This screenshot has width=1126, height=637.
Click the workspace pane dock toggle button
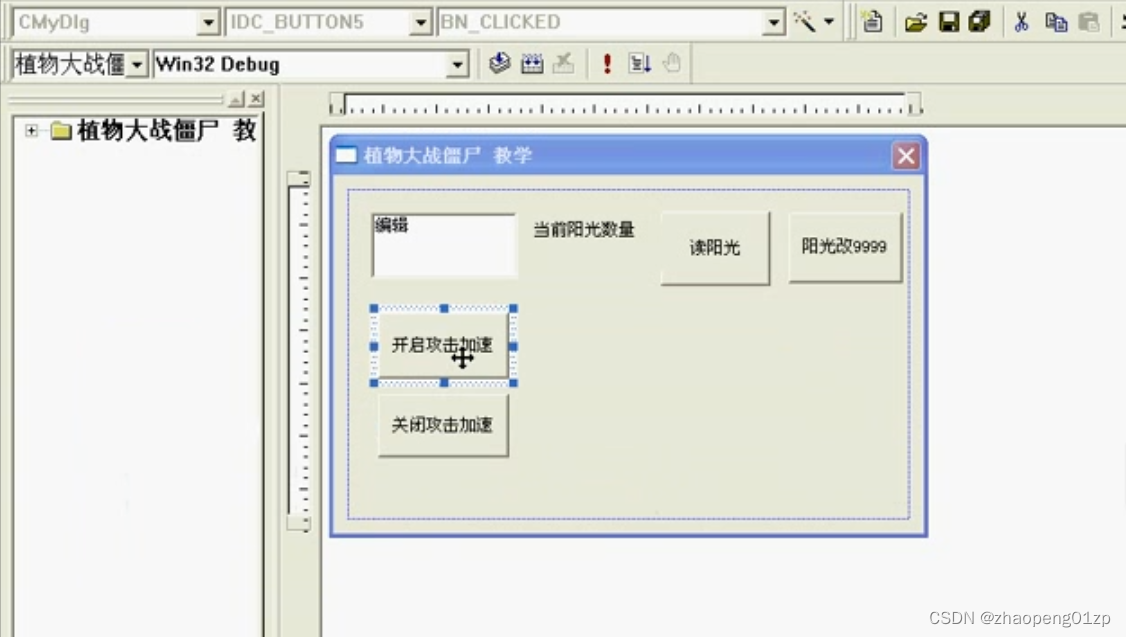pyautogui.click(x=236, y=98)
